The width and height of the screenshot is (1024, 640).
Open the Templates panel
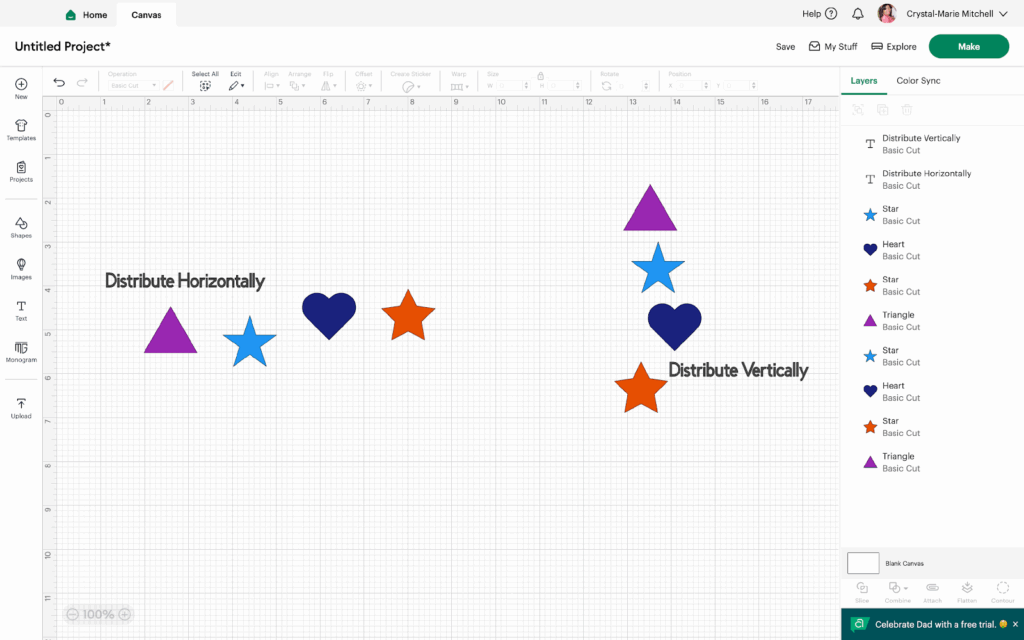coord(21,125)
